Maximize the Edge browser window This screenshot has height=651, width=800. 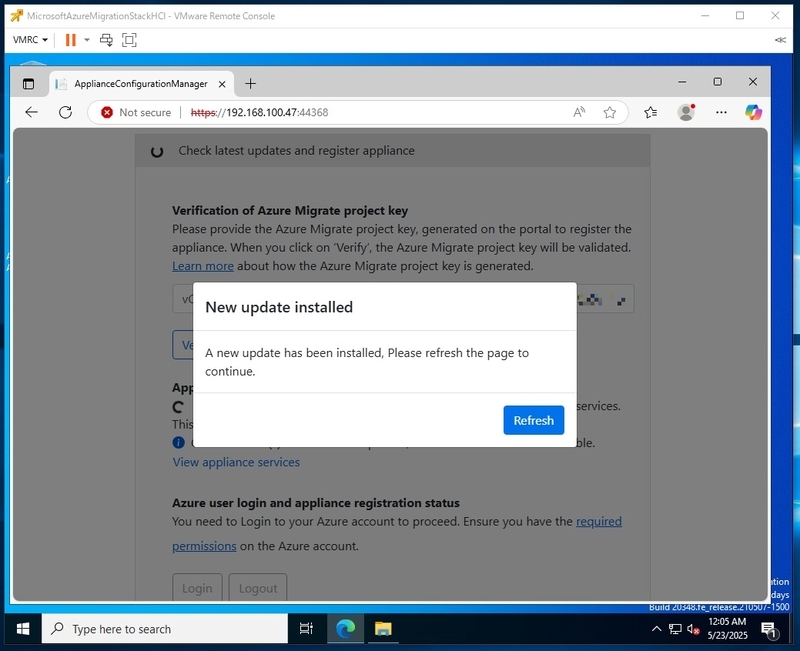click(x=717, y=82)
